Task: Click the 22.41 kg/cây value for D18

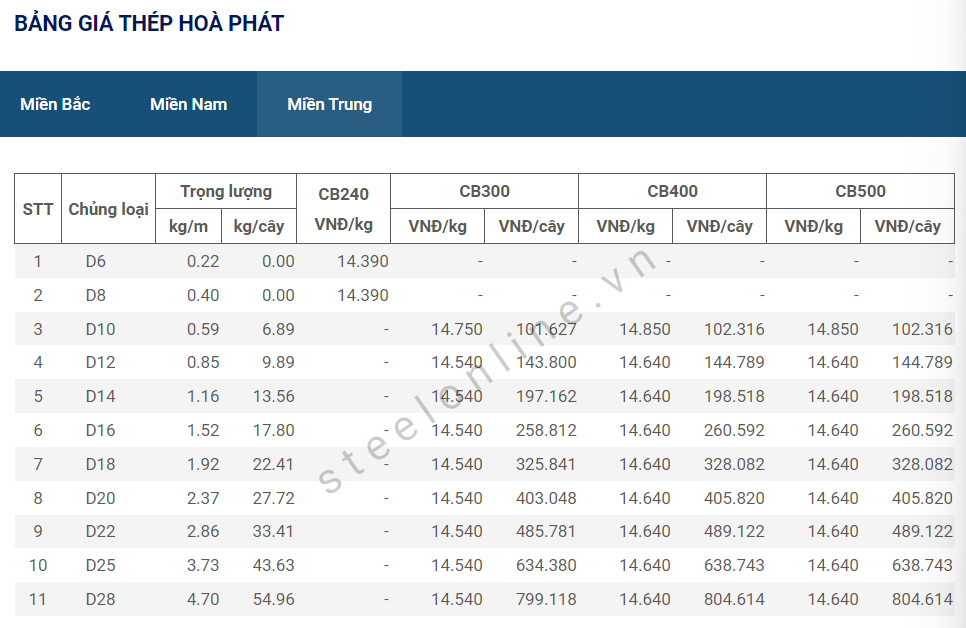Action: point(274,464)
